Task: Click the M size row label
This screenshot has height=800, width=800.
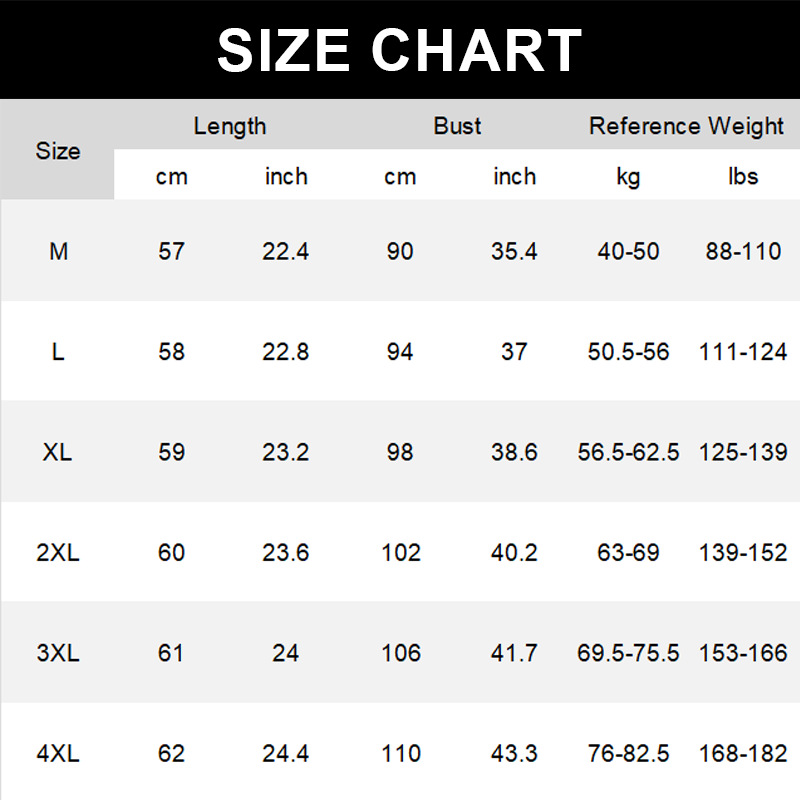Action: coord(58,251)
